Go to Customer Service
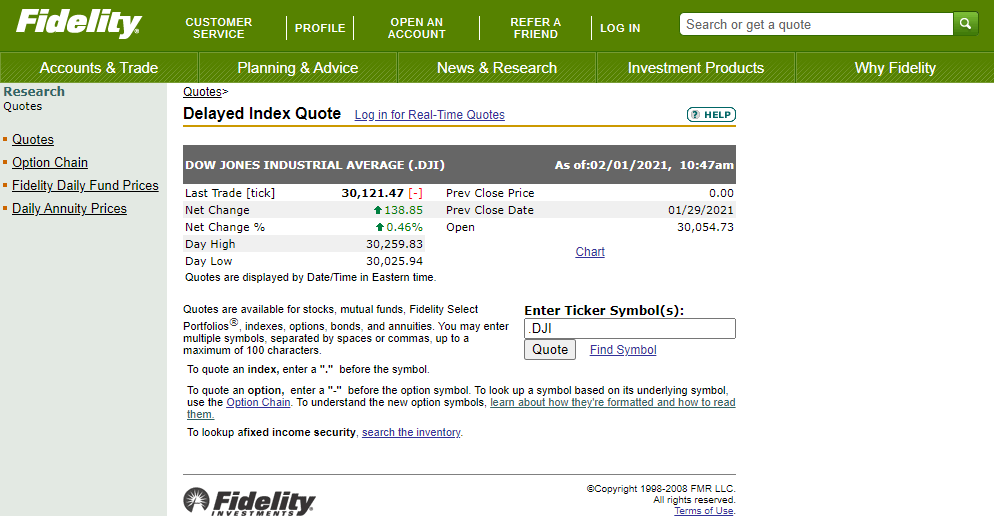994x524 pixels. tap(218, 28)
